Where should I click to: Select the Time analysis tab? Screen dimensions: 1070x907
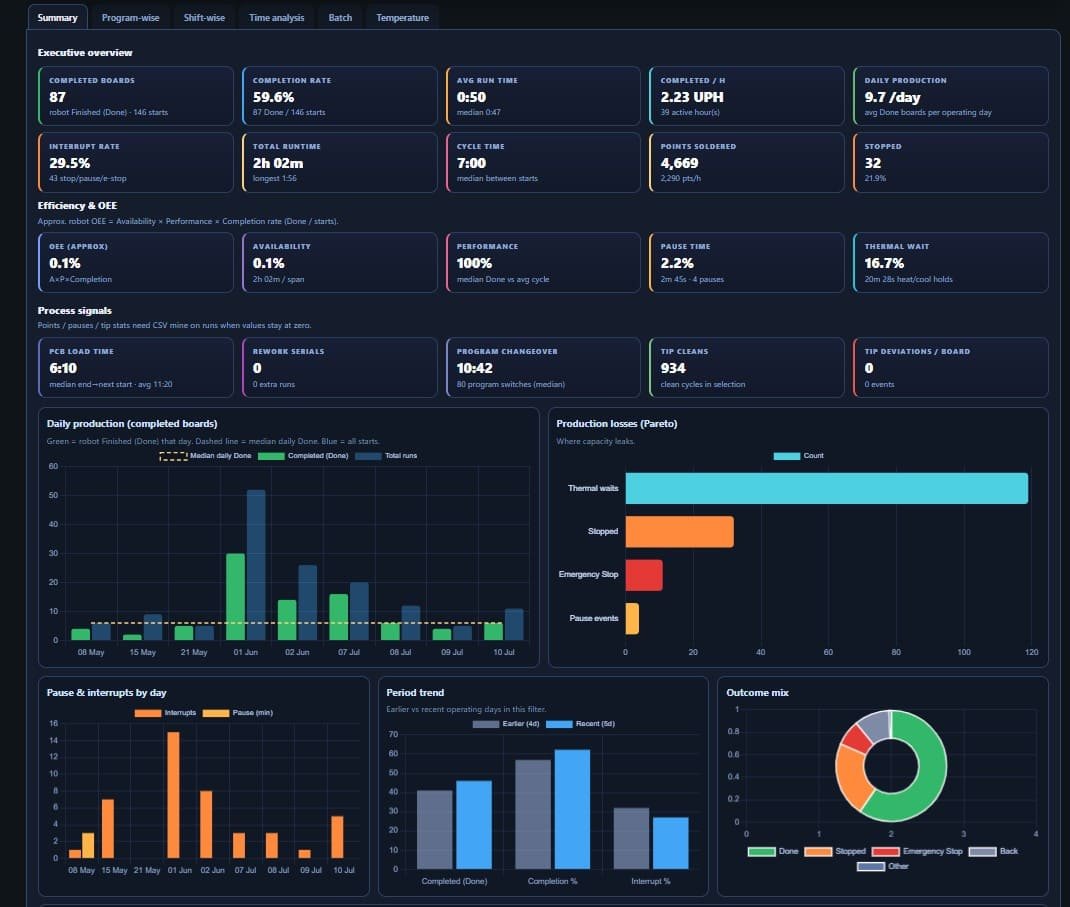tap(276, 18)
